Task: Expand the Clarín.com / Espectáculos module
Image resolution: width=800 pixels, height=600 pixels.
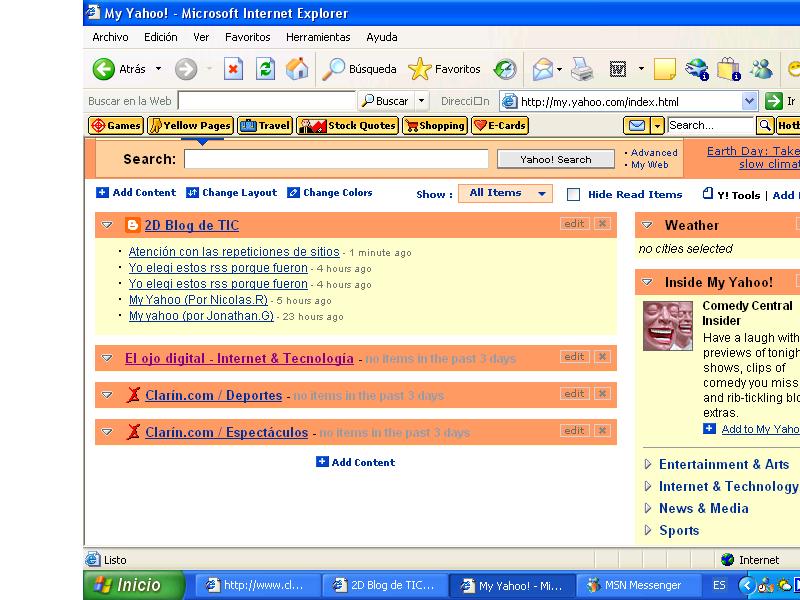Action: tap(107, 432)
